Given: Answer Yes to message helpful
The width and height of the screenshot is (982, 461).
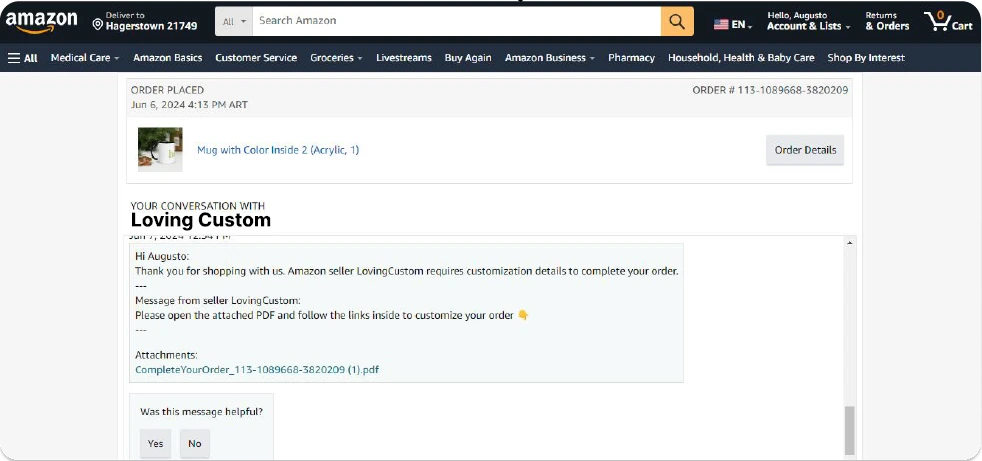Looking at the screenshot, I should [x=155, y=443].
